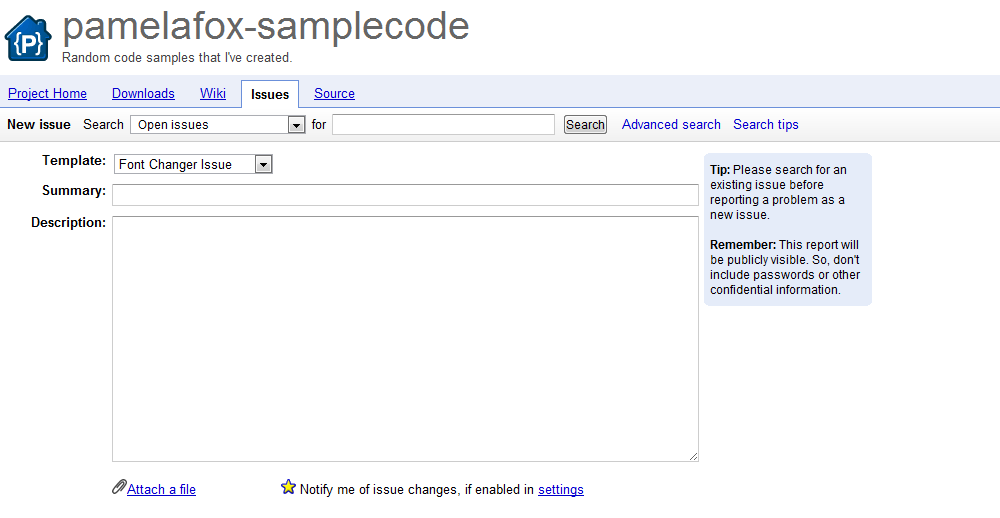This screenshot has width=1000, height=518.
Task: Open the Advanced search link
Action: pyautogui.click(x=671, y=124)
